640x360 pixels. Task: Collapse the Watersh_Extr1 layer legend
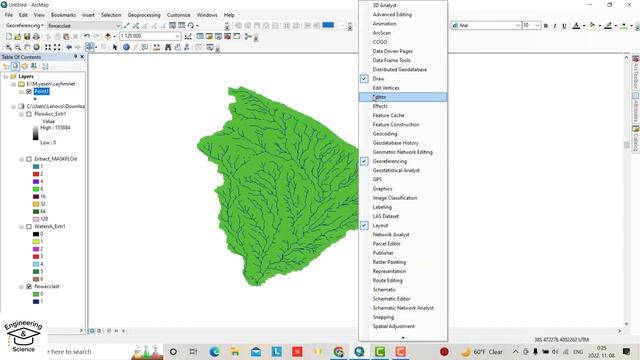(21, 227)
